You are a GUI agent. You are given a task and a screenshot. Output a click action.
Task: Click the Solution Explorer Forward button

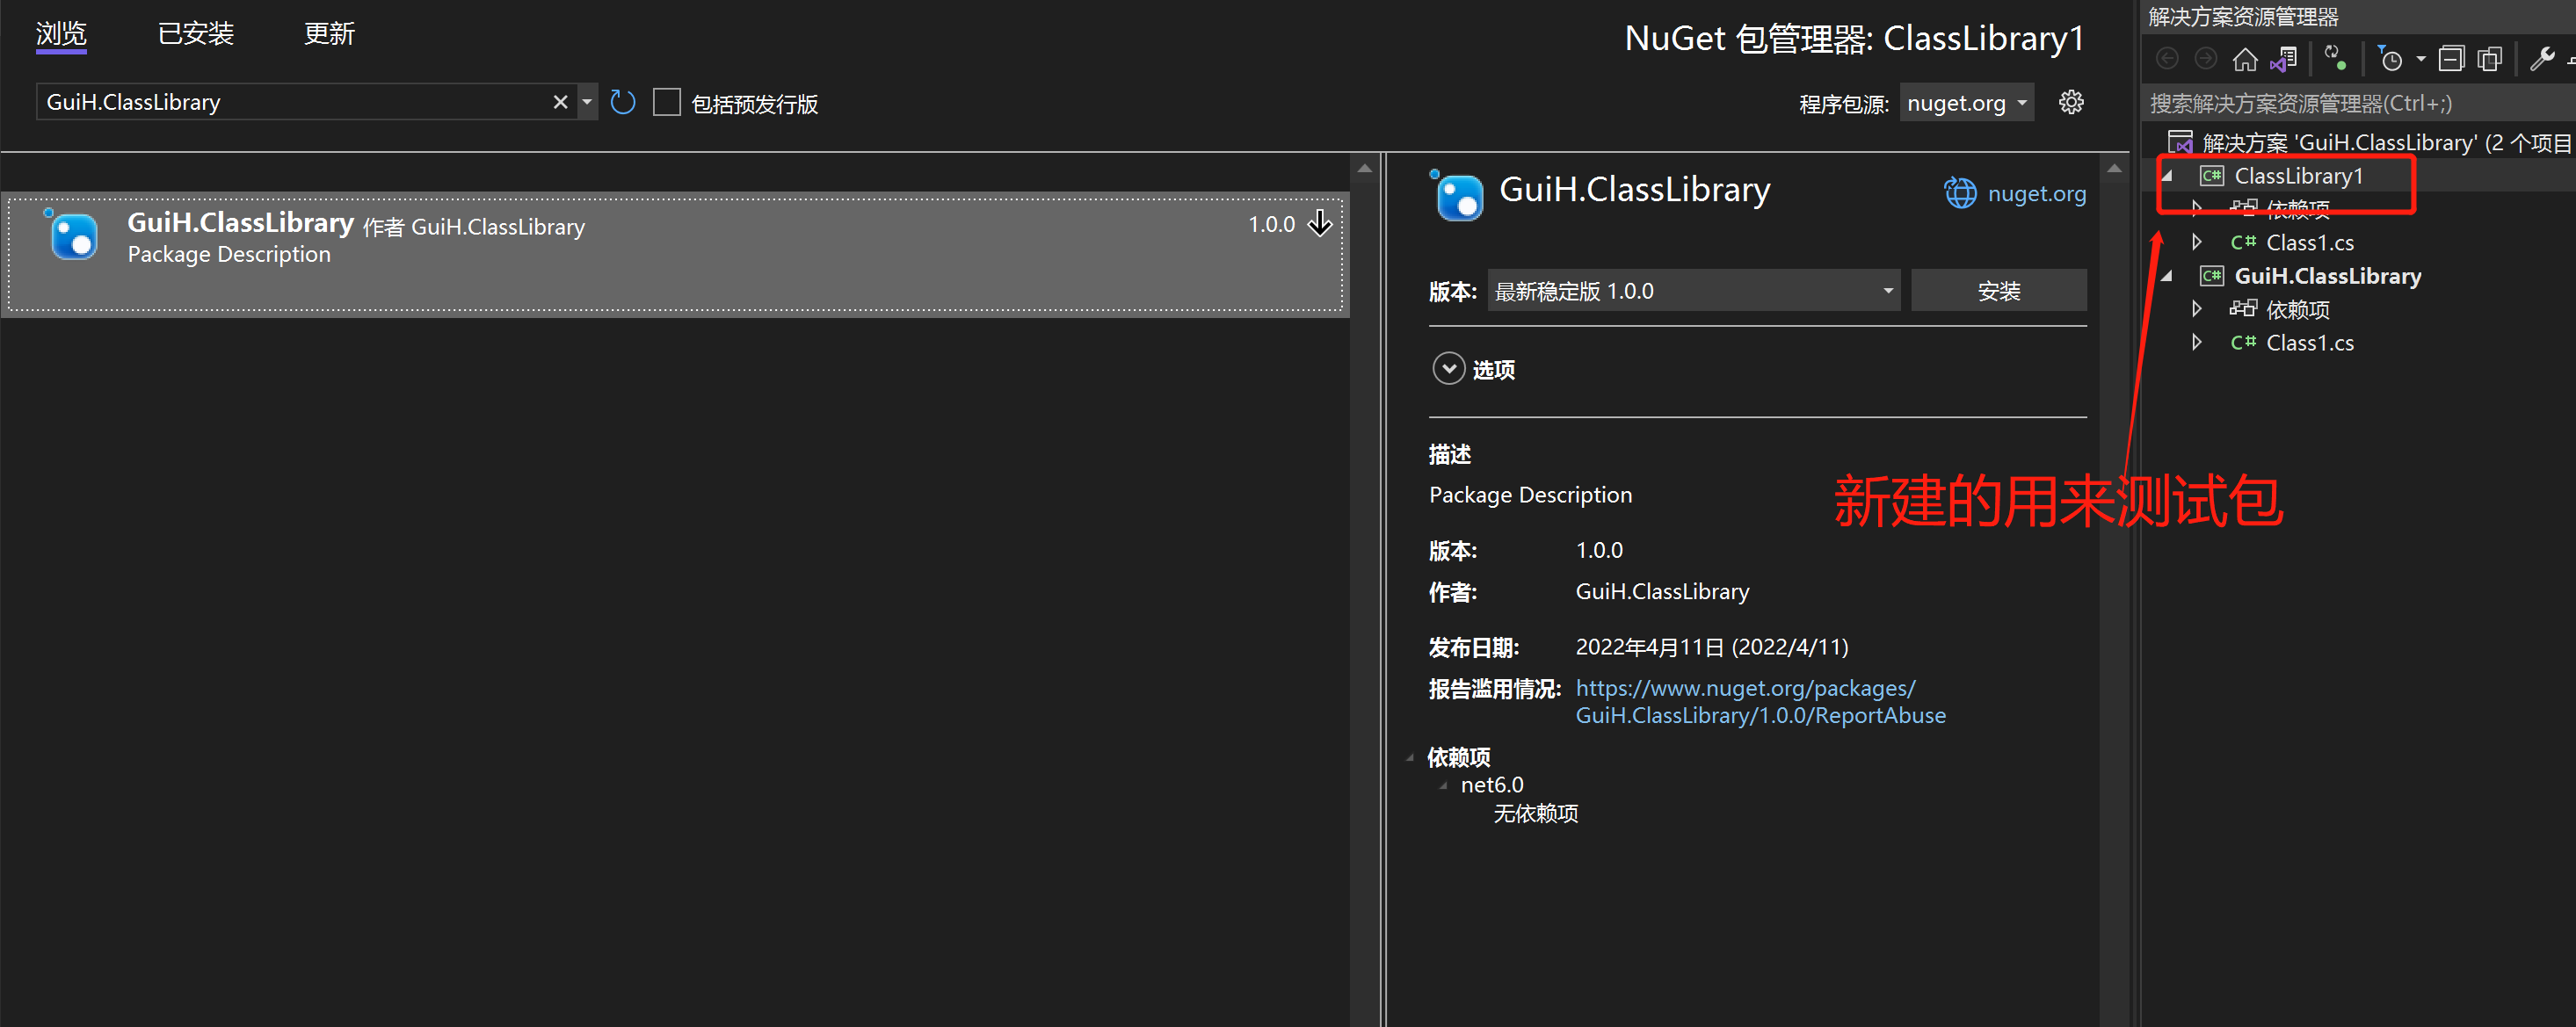(x=2205, y=59)
